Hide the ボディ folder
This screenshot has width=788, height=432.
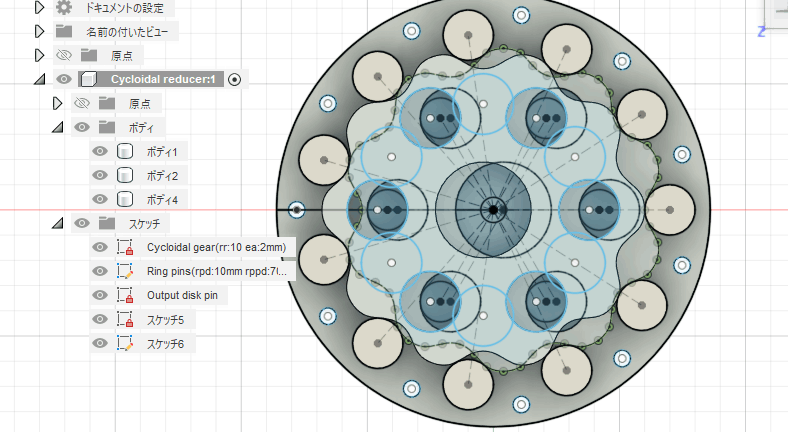pyautogui.click(x=82, y=127)
